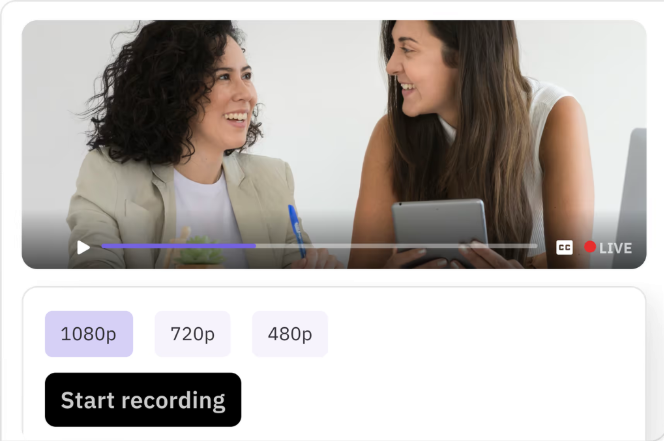
Task: Click the Start recording button
Action: pyautogui.click(x=143, y=400)
